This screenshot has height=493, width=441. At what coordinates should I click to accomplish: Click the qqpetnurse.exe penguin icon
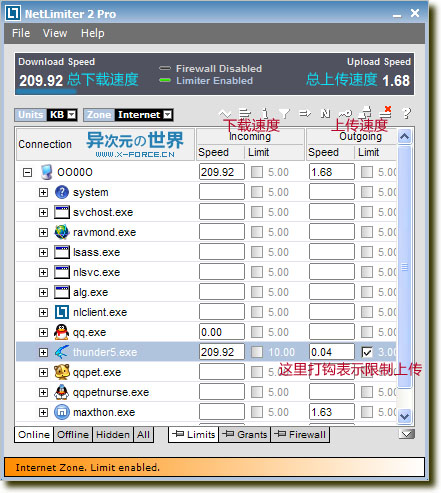pyautogui.click(x=62, y=392)
